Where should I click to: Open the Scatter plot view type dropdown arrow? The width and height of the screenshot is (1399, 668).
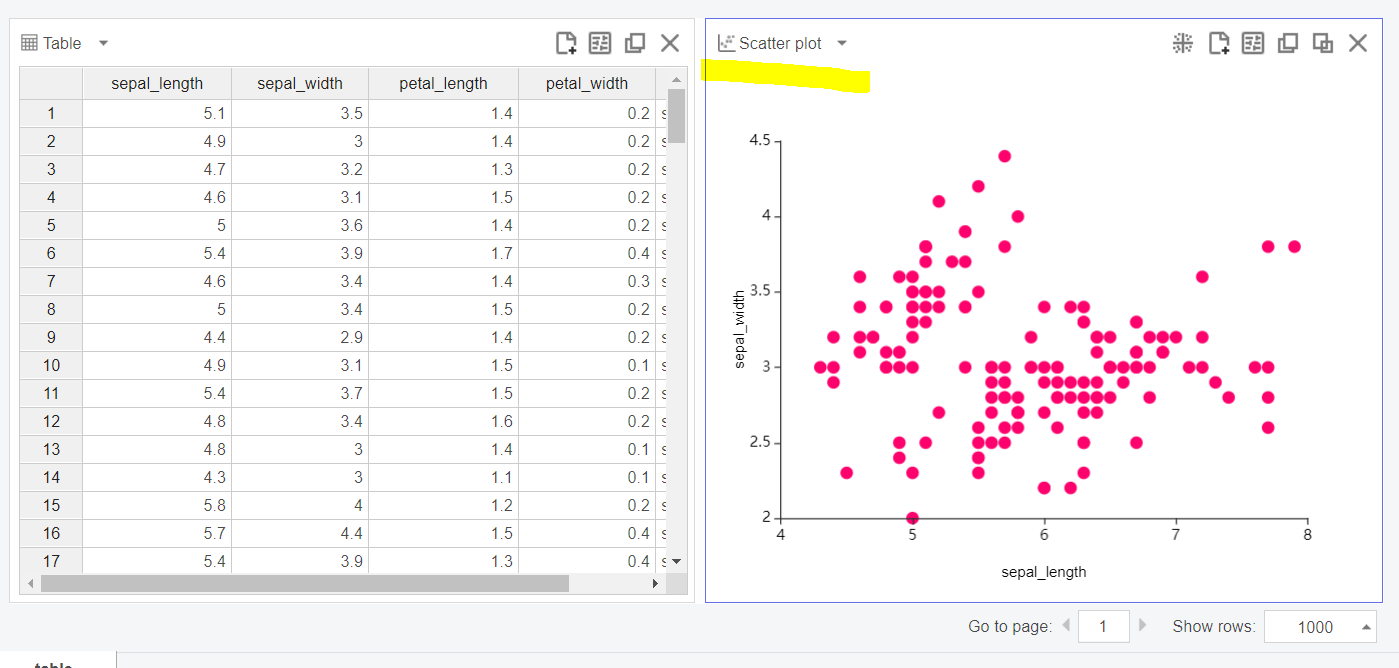click(842, 43)
